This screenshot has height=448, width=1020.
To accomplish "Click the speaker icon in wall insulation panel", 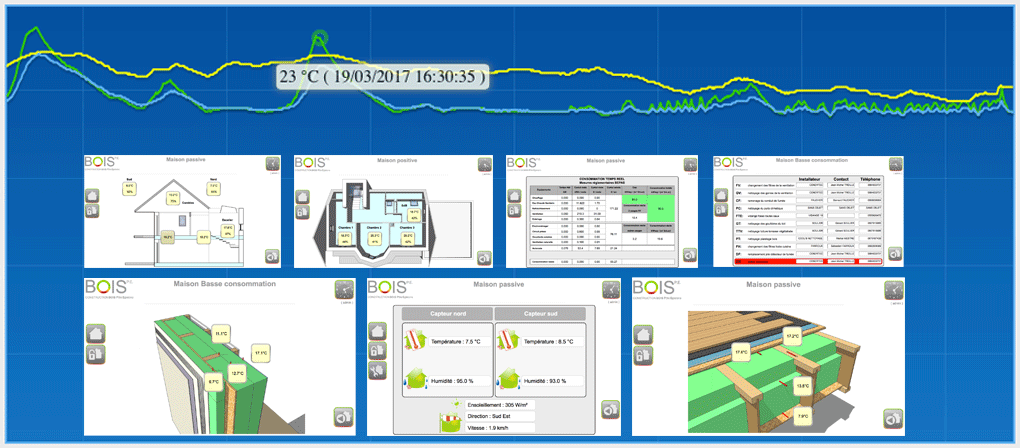I will click(x=343, y=416).
